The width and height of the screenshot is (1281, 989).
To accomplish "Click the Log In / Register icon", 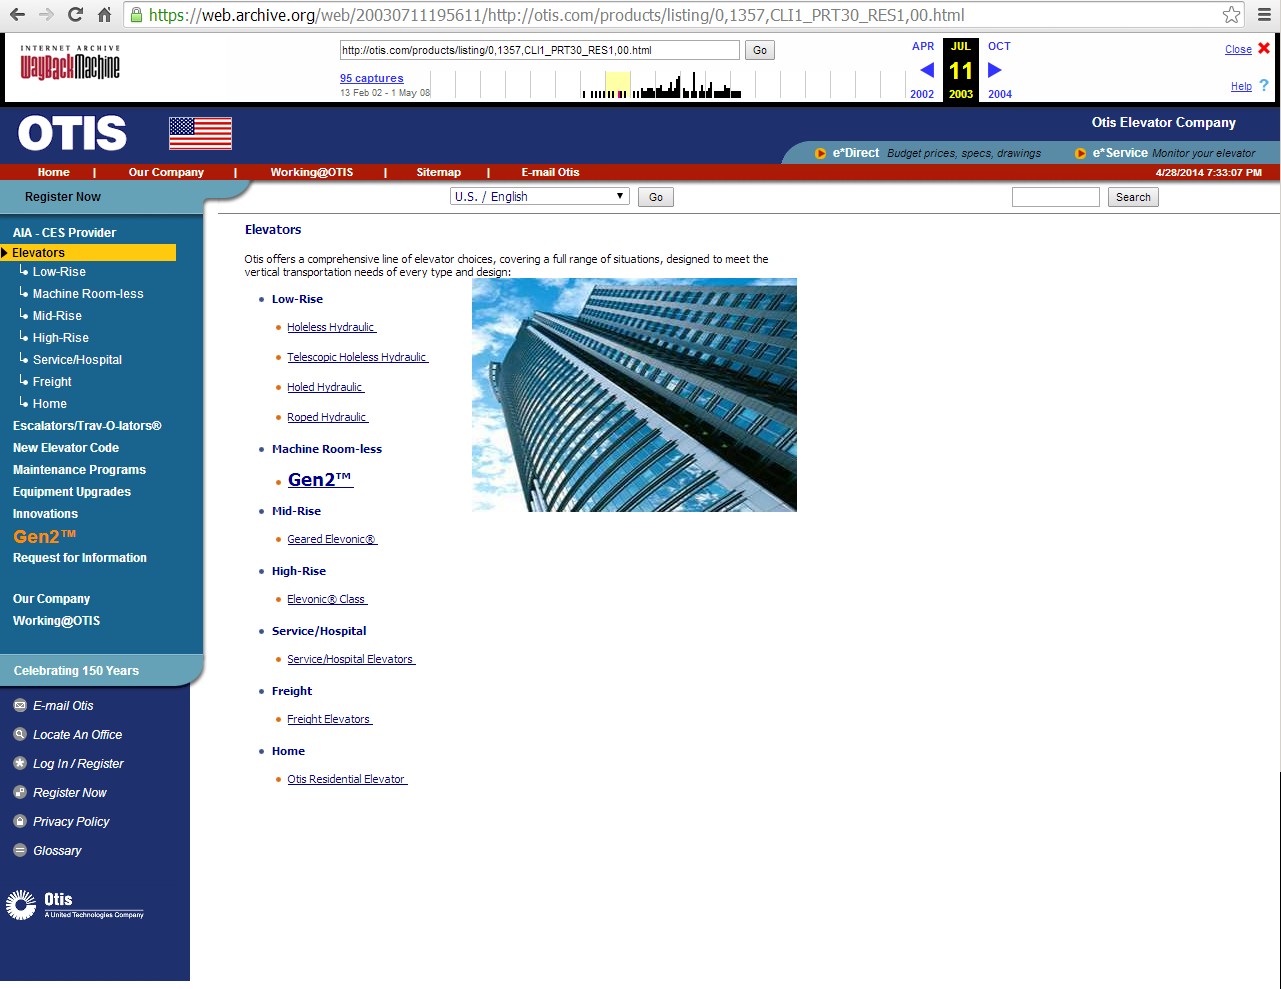I will pyautogui.click(x=20, y=764).
